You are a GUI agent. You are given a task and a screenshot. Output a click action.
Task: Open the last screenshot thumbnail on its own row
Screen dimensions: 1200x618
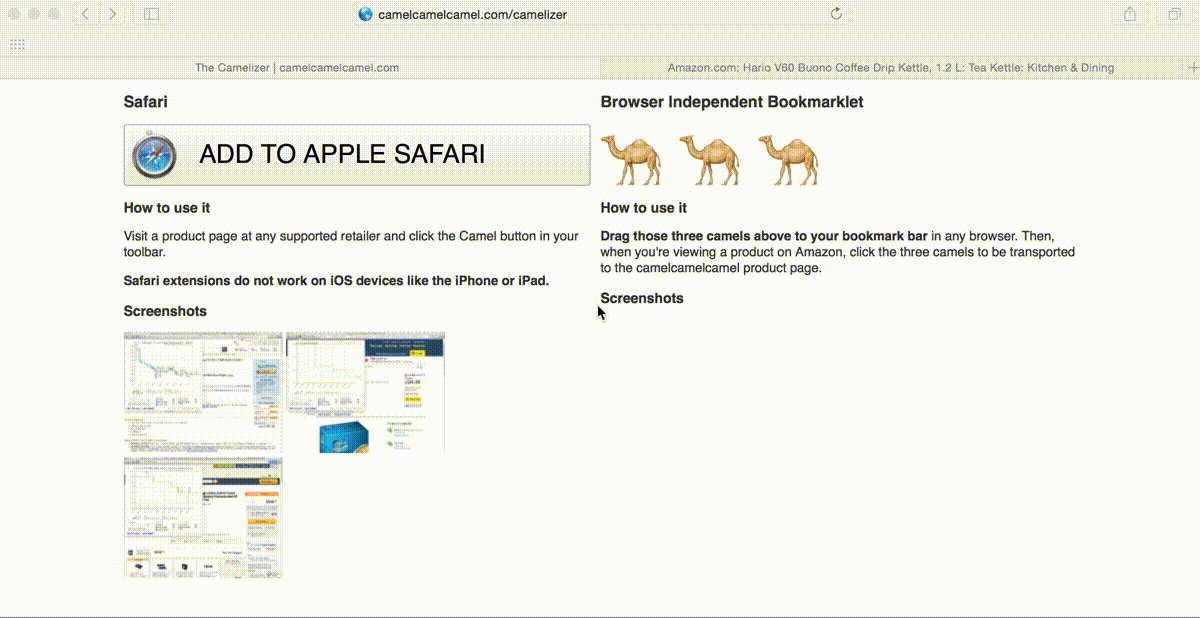(x=203, y=517)
